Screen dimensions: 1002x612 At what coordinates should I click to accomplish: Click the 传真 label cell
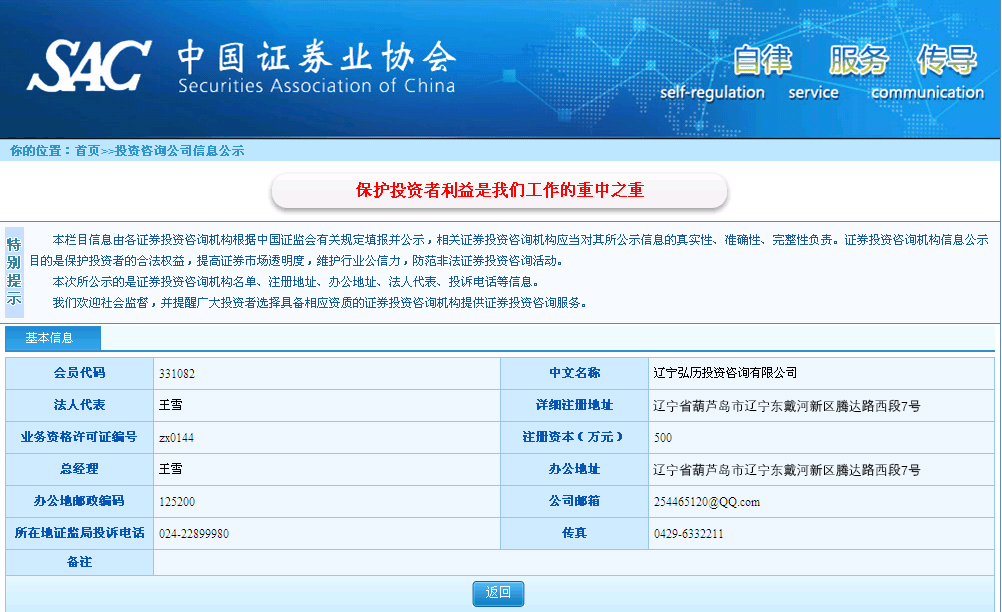pyautogui.click(x=574, y=533)
